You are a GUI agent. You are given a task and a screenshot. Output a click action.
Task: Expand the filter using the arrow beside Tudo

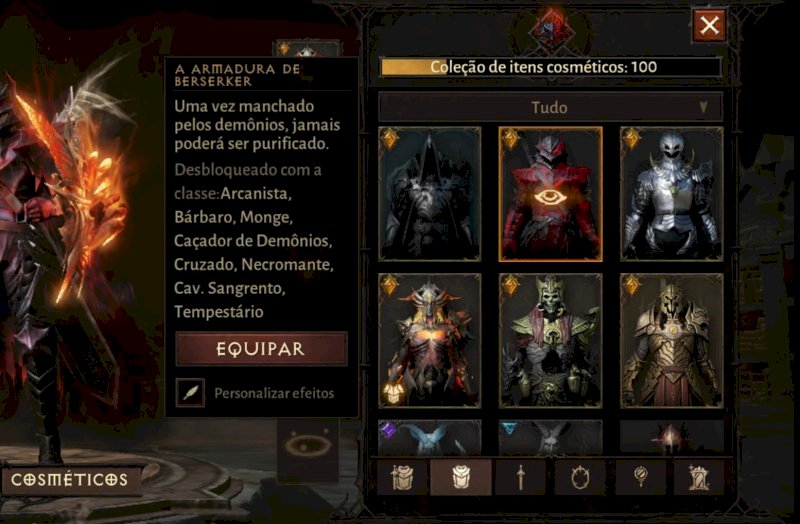coord(704,107)
